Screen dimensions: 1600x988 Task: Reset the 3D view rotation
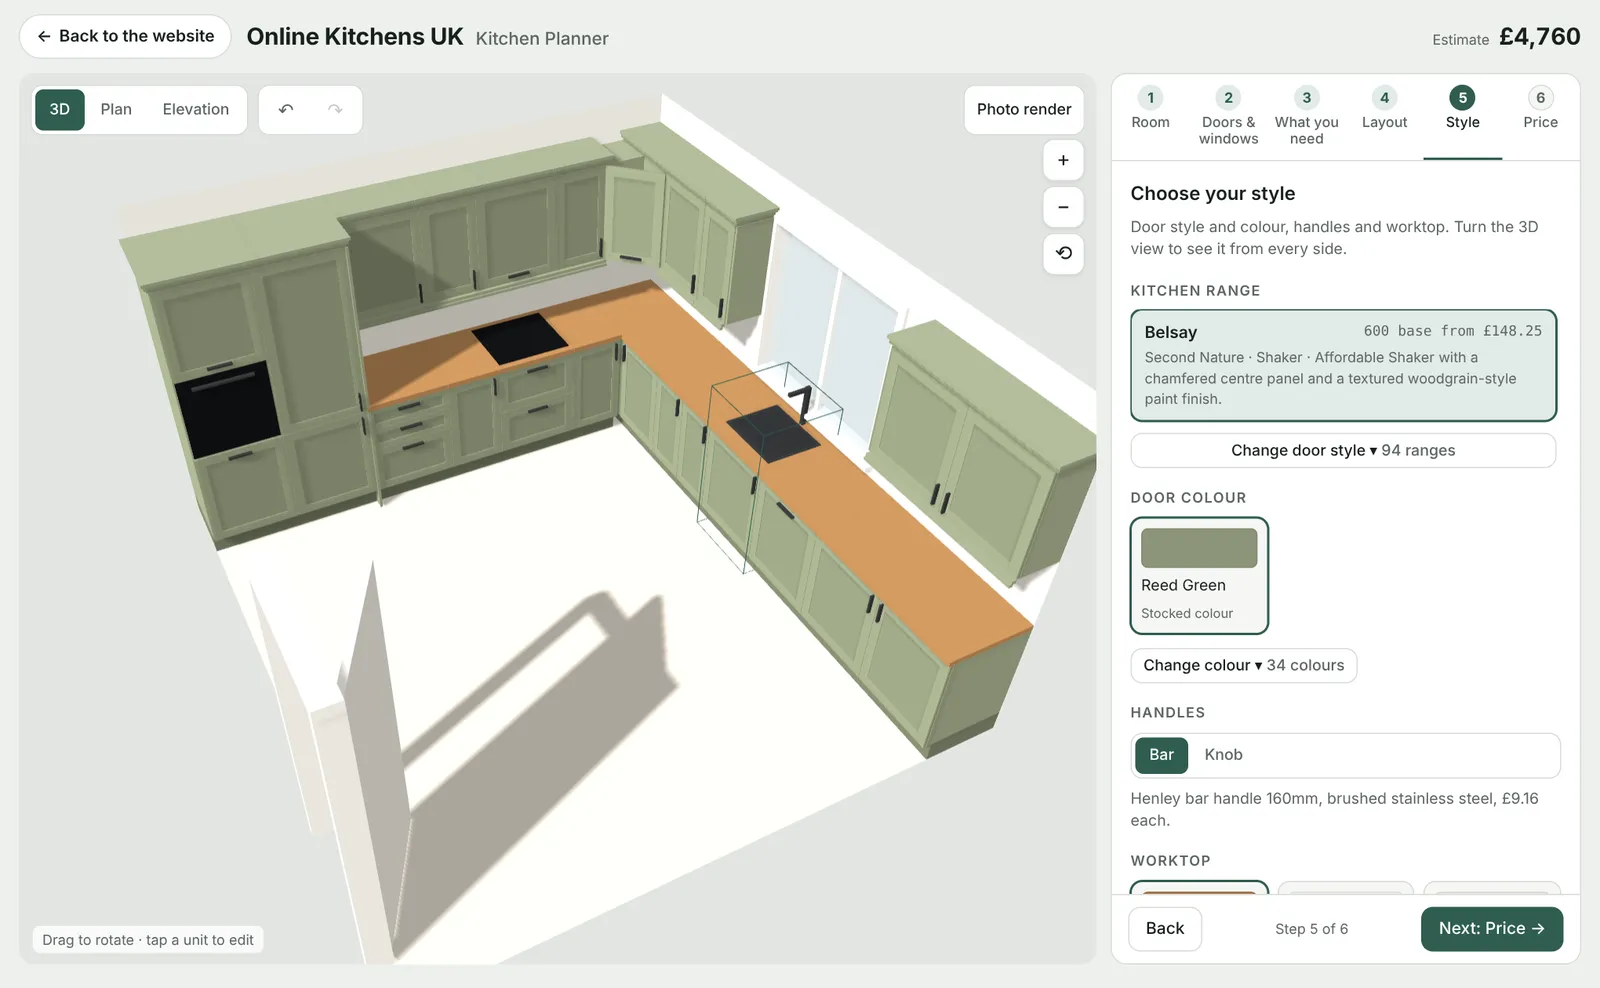click(1063, 253)
